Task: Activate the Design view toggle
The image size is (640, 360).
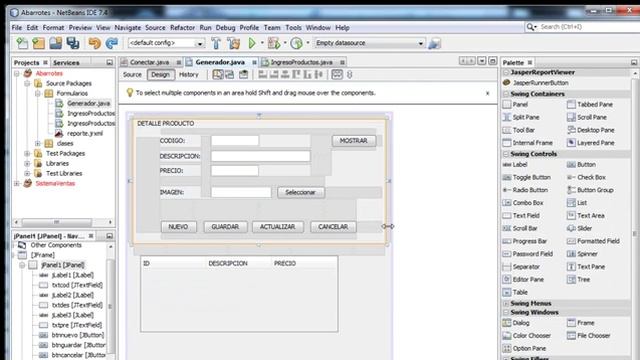Action: 160,75
